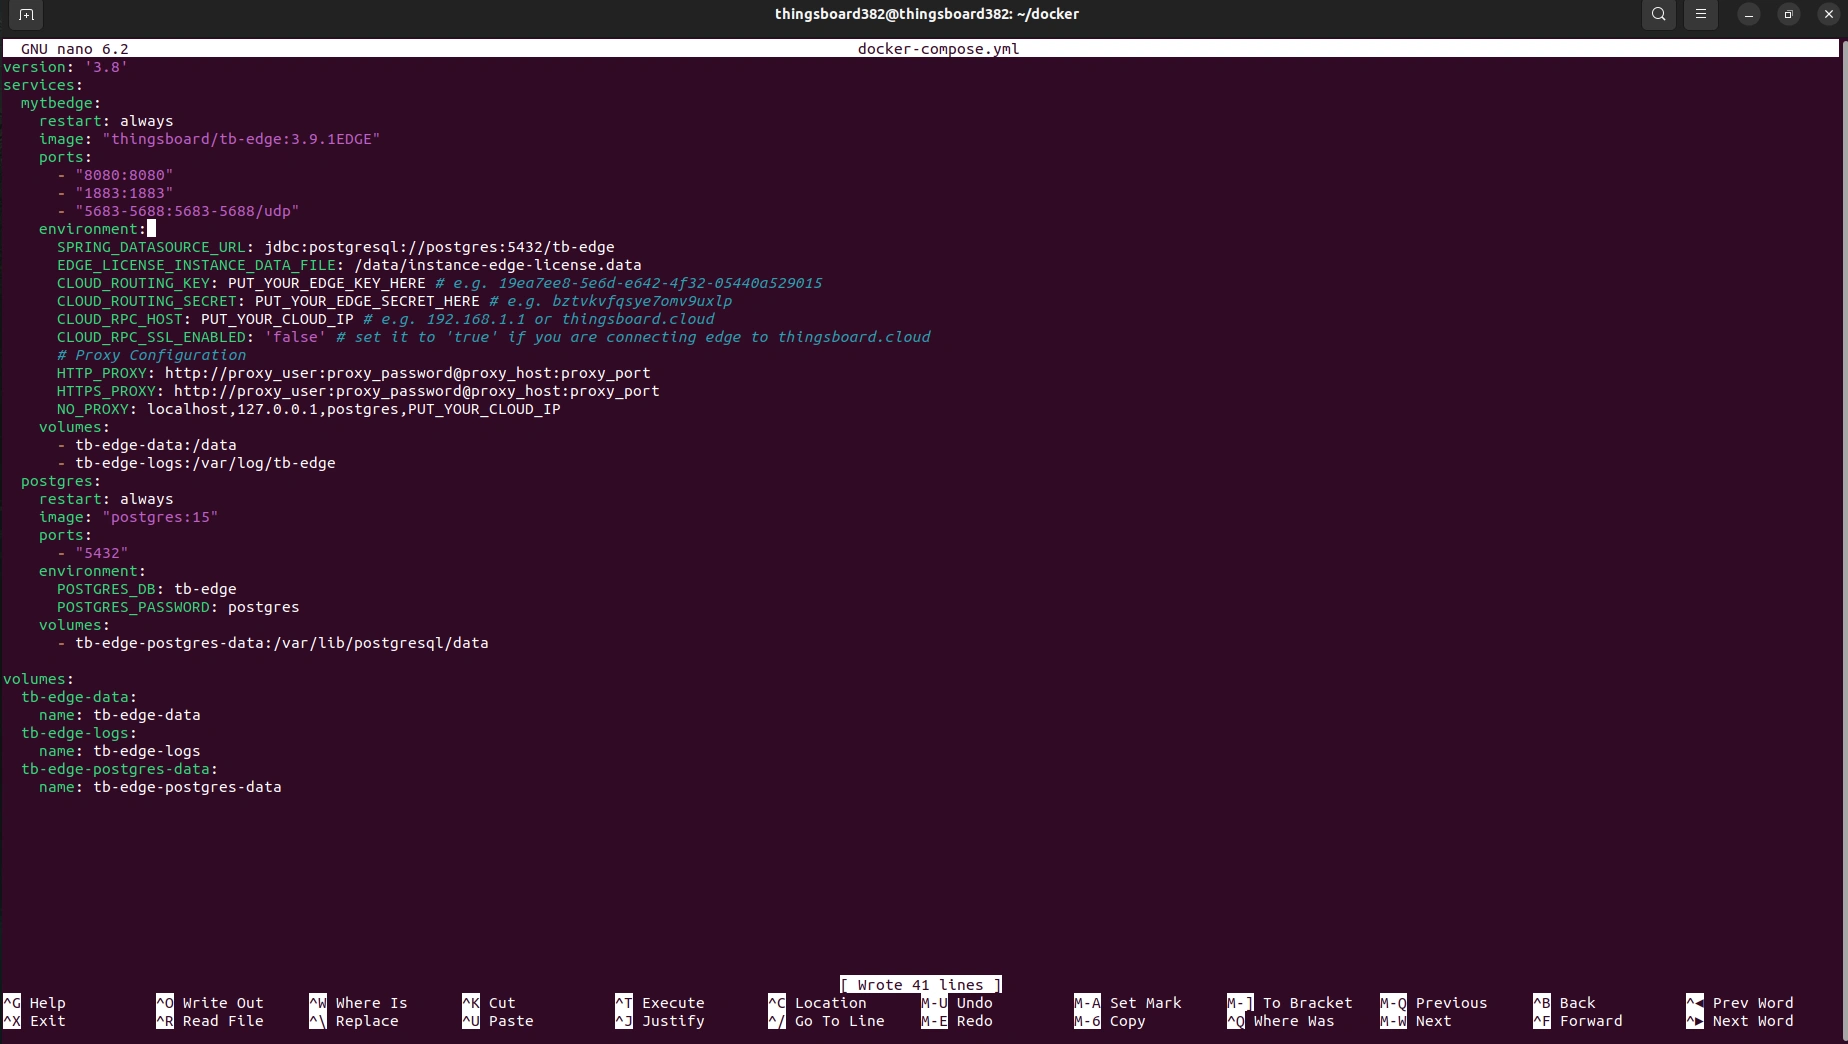Place cursor on PUT_YOUR_EDGE_SECRET_HERE value
This screenshot has width=1848, height=1044.
(x=366, y=301)
